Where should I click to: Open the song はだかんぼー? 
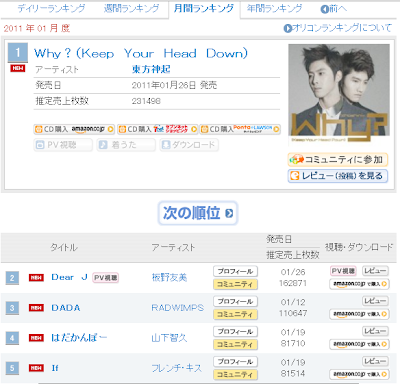coord(79,338)
